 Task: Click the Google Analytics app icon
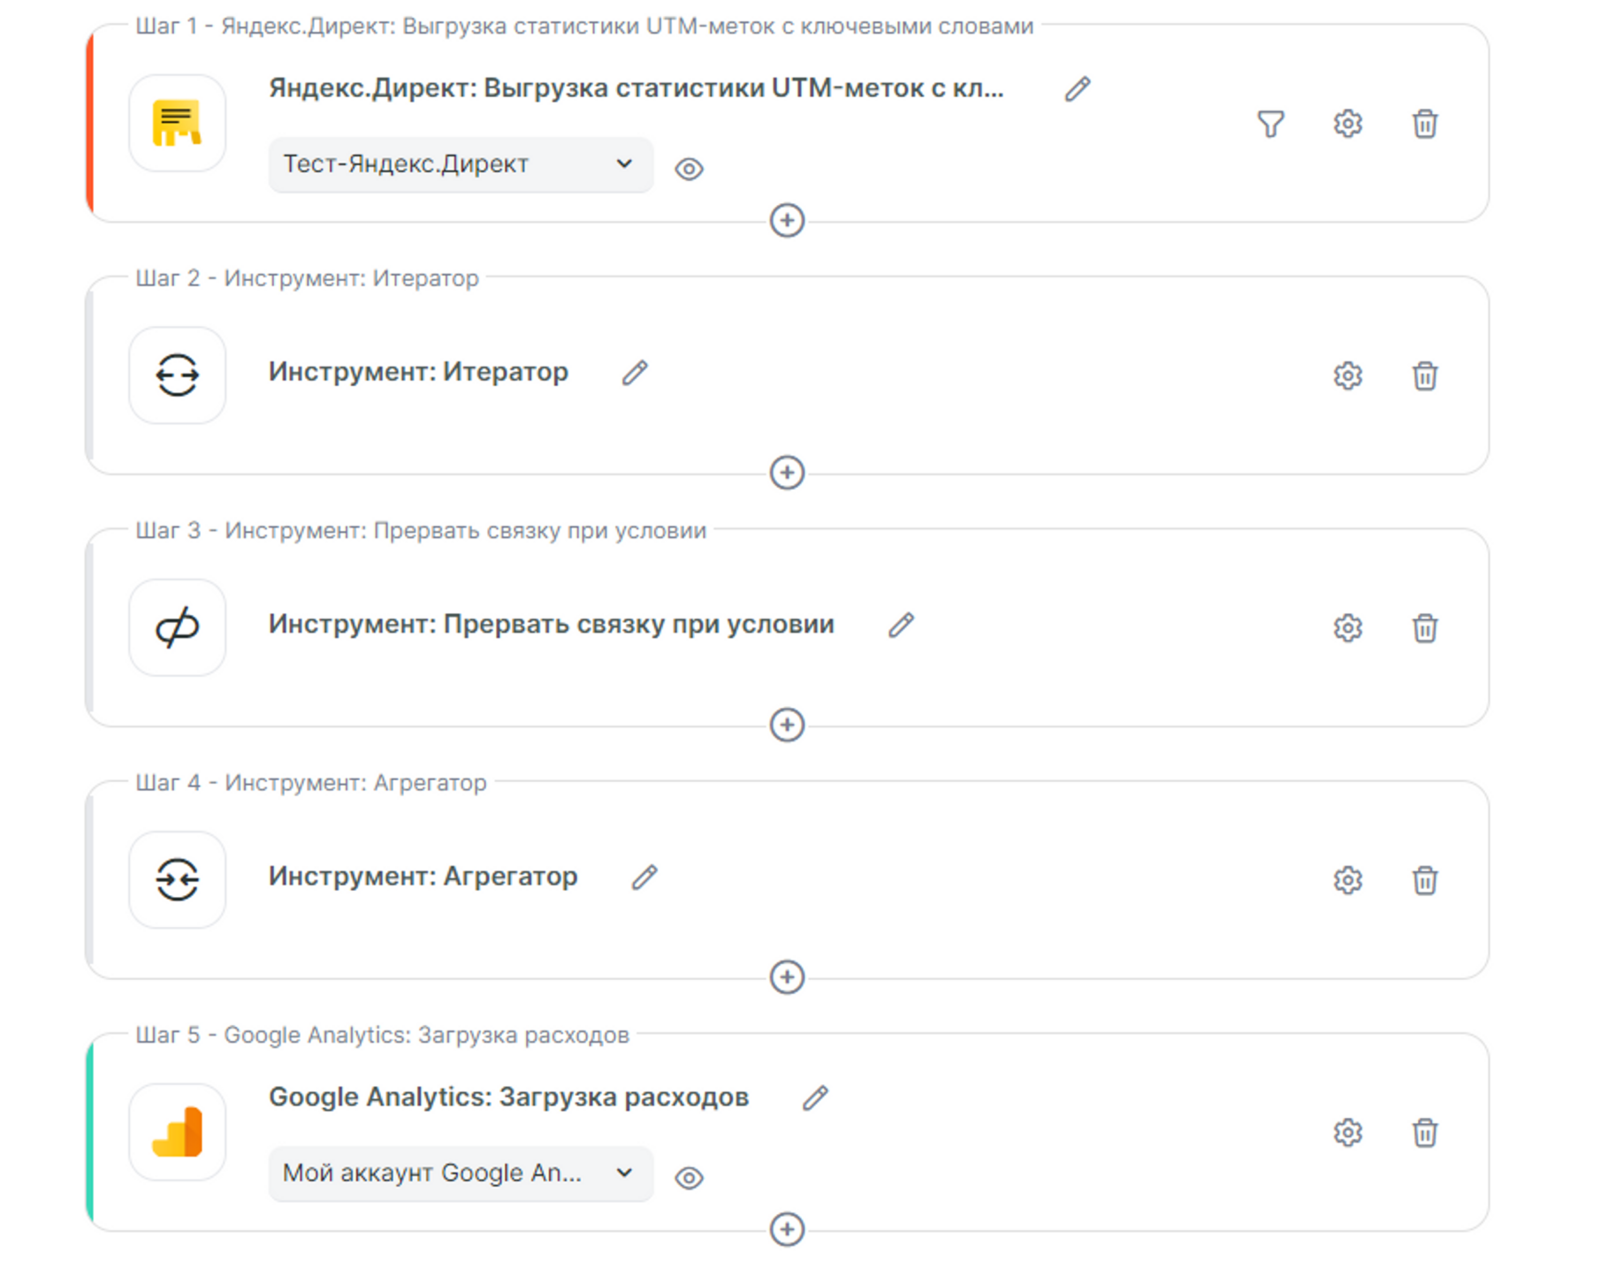(x=177, y=1132)
